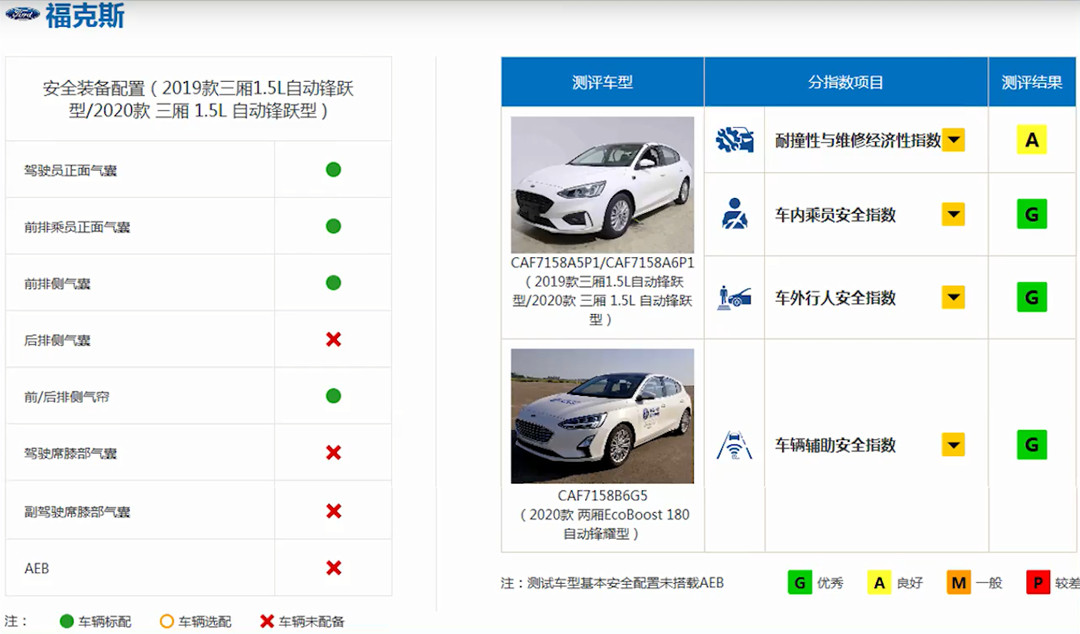
Task: Expand the 车内乘员安全指数 dropdown arrow
Action: point(954,215)
